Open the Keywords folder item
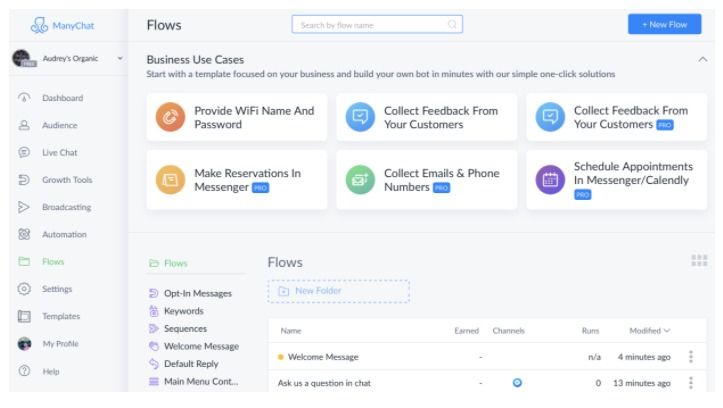Image resolution: width=723 pixels, height=408 pixels. click(x=184, y=311)
